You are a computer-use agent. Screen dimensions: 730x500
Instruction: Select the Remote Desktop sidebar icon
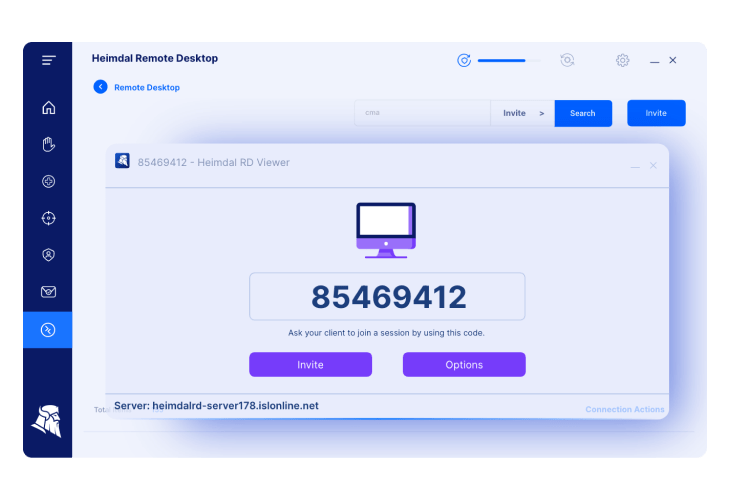(48, 330)
